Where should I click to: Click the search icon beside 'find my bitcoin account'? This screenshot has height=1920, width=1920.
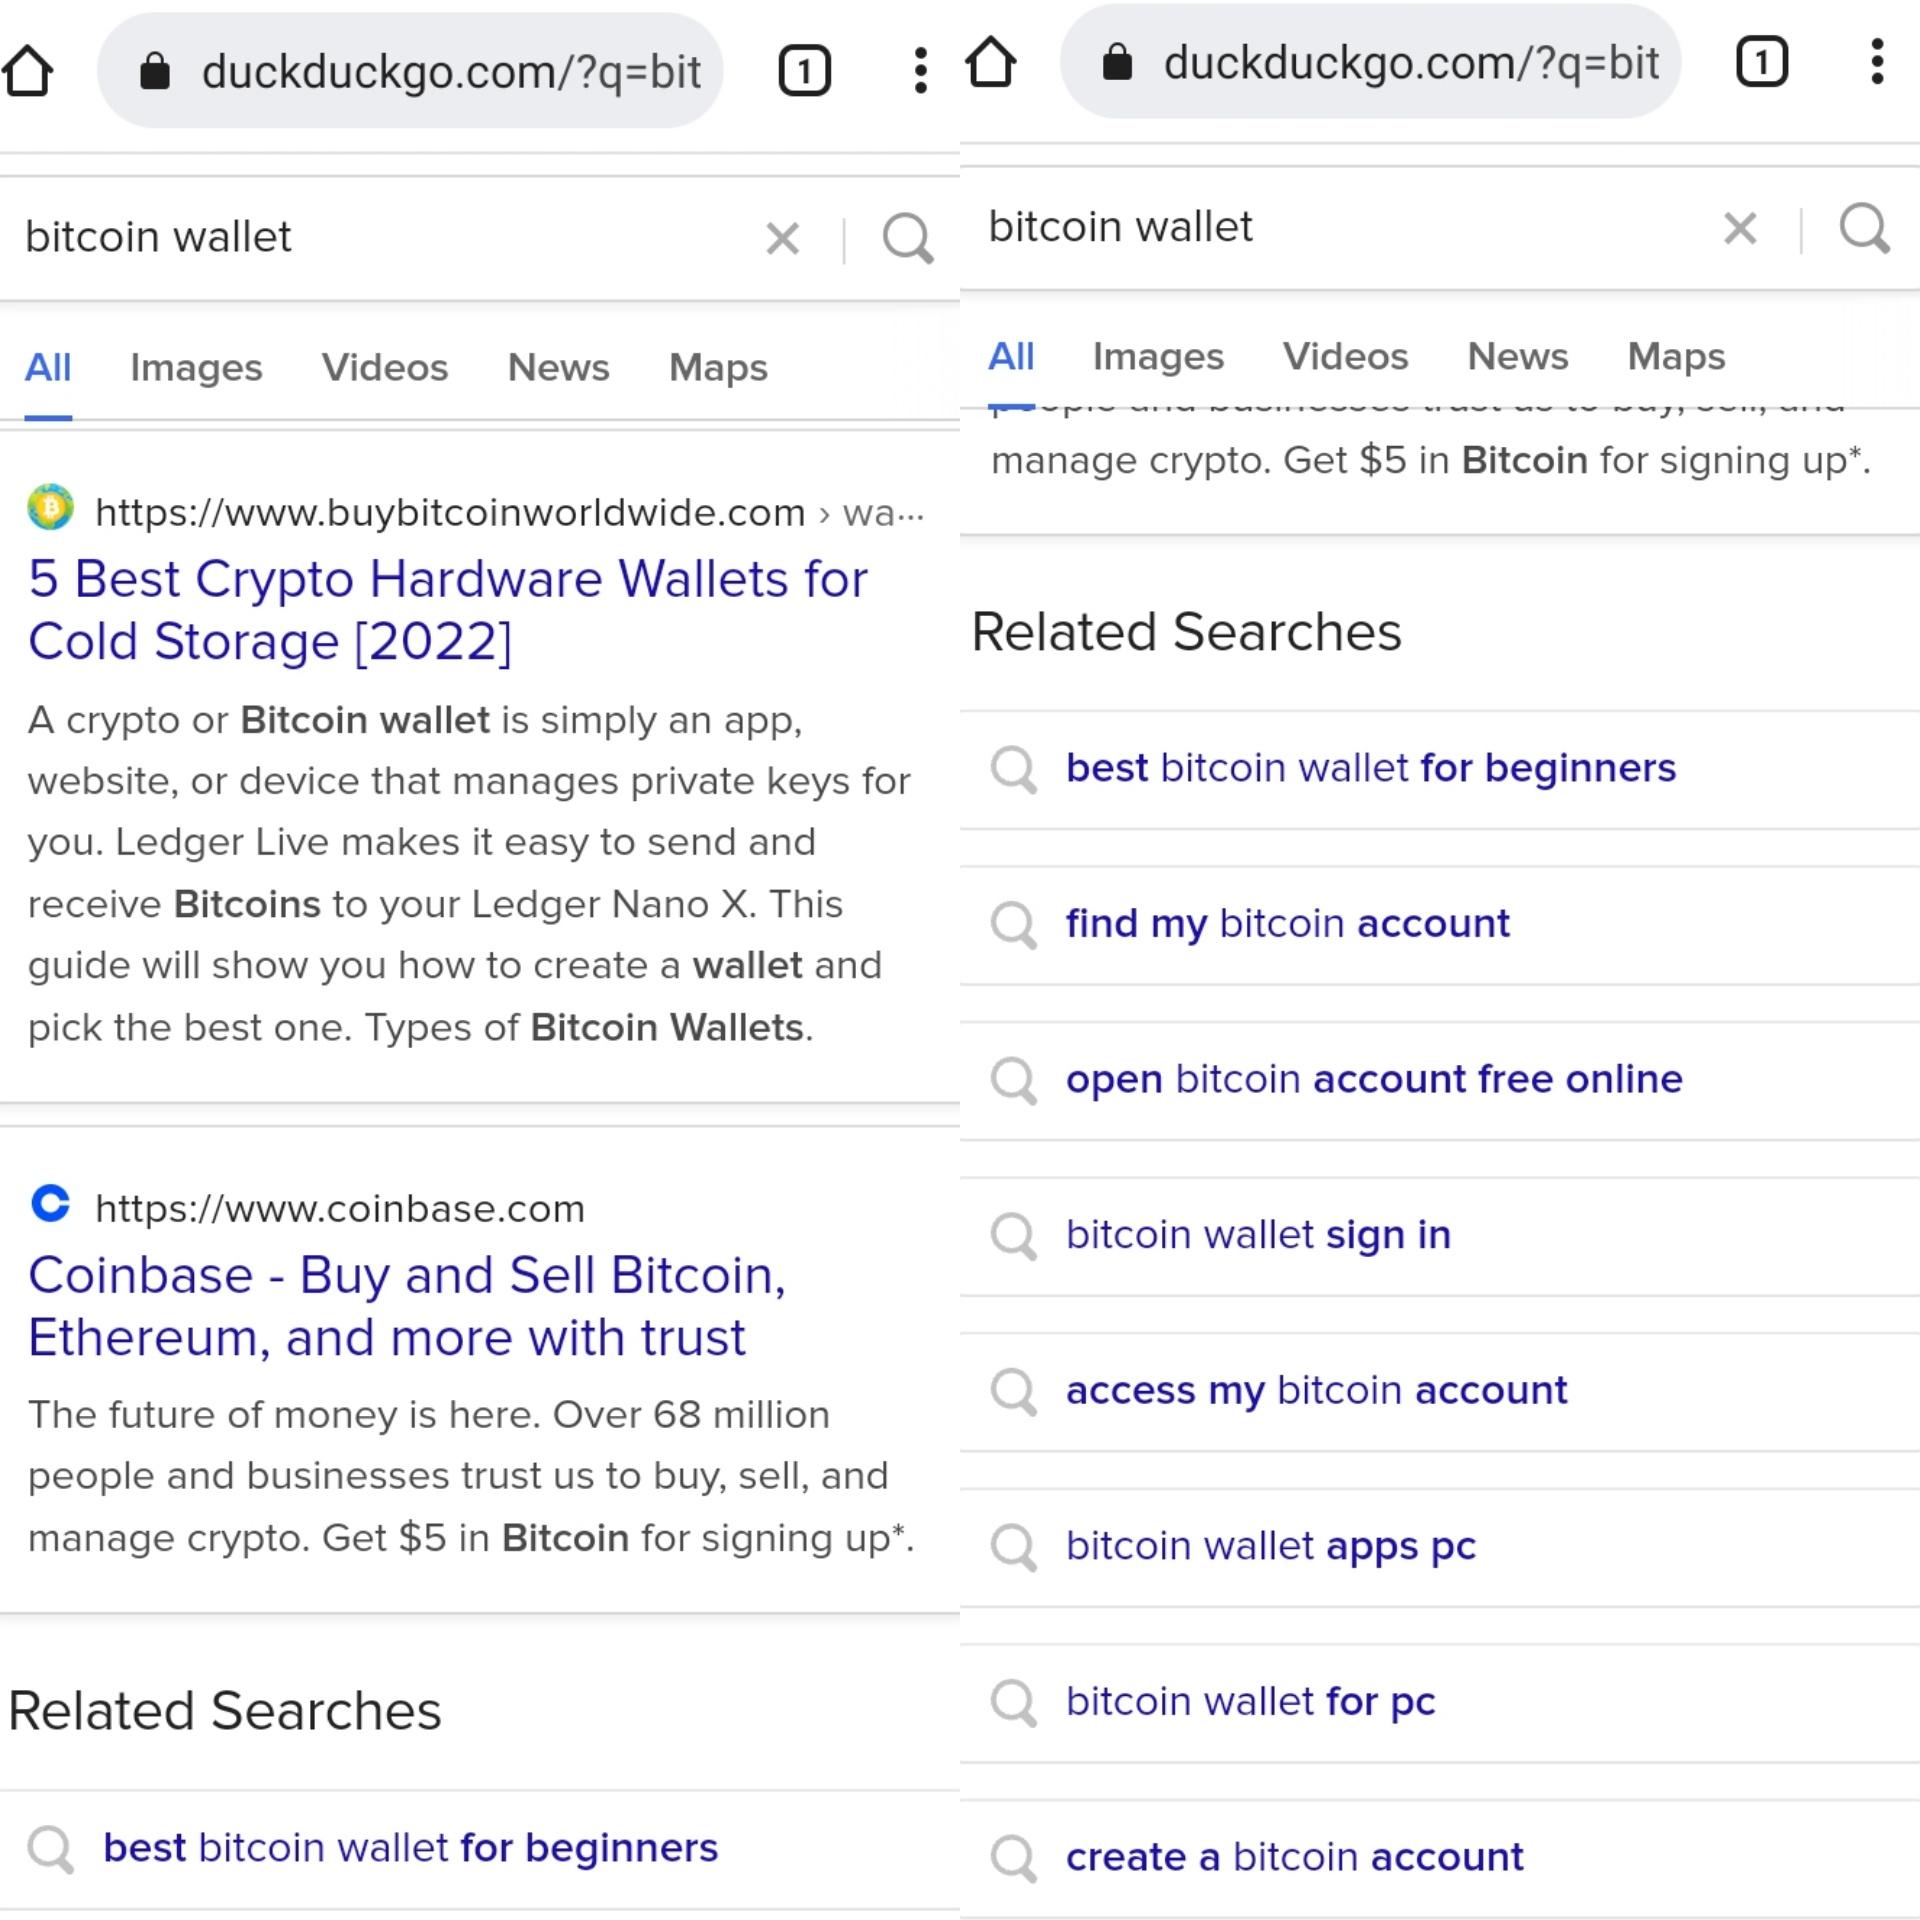pos(1014,925)
